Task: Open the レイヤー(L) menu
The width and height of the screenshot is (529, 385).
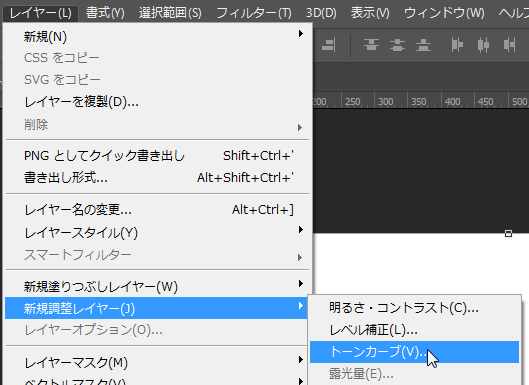Action: 40,13
